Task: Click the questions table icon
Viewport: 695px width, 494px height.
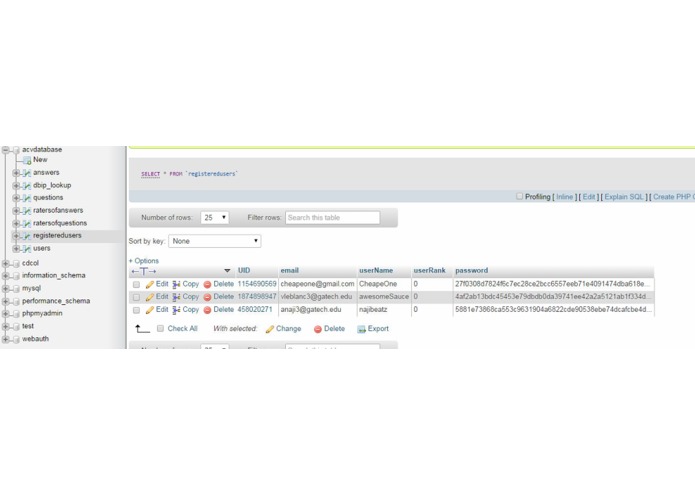Action: coord(27,198)
